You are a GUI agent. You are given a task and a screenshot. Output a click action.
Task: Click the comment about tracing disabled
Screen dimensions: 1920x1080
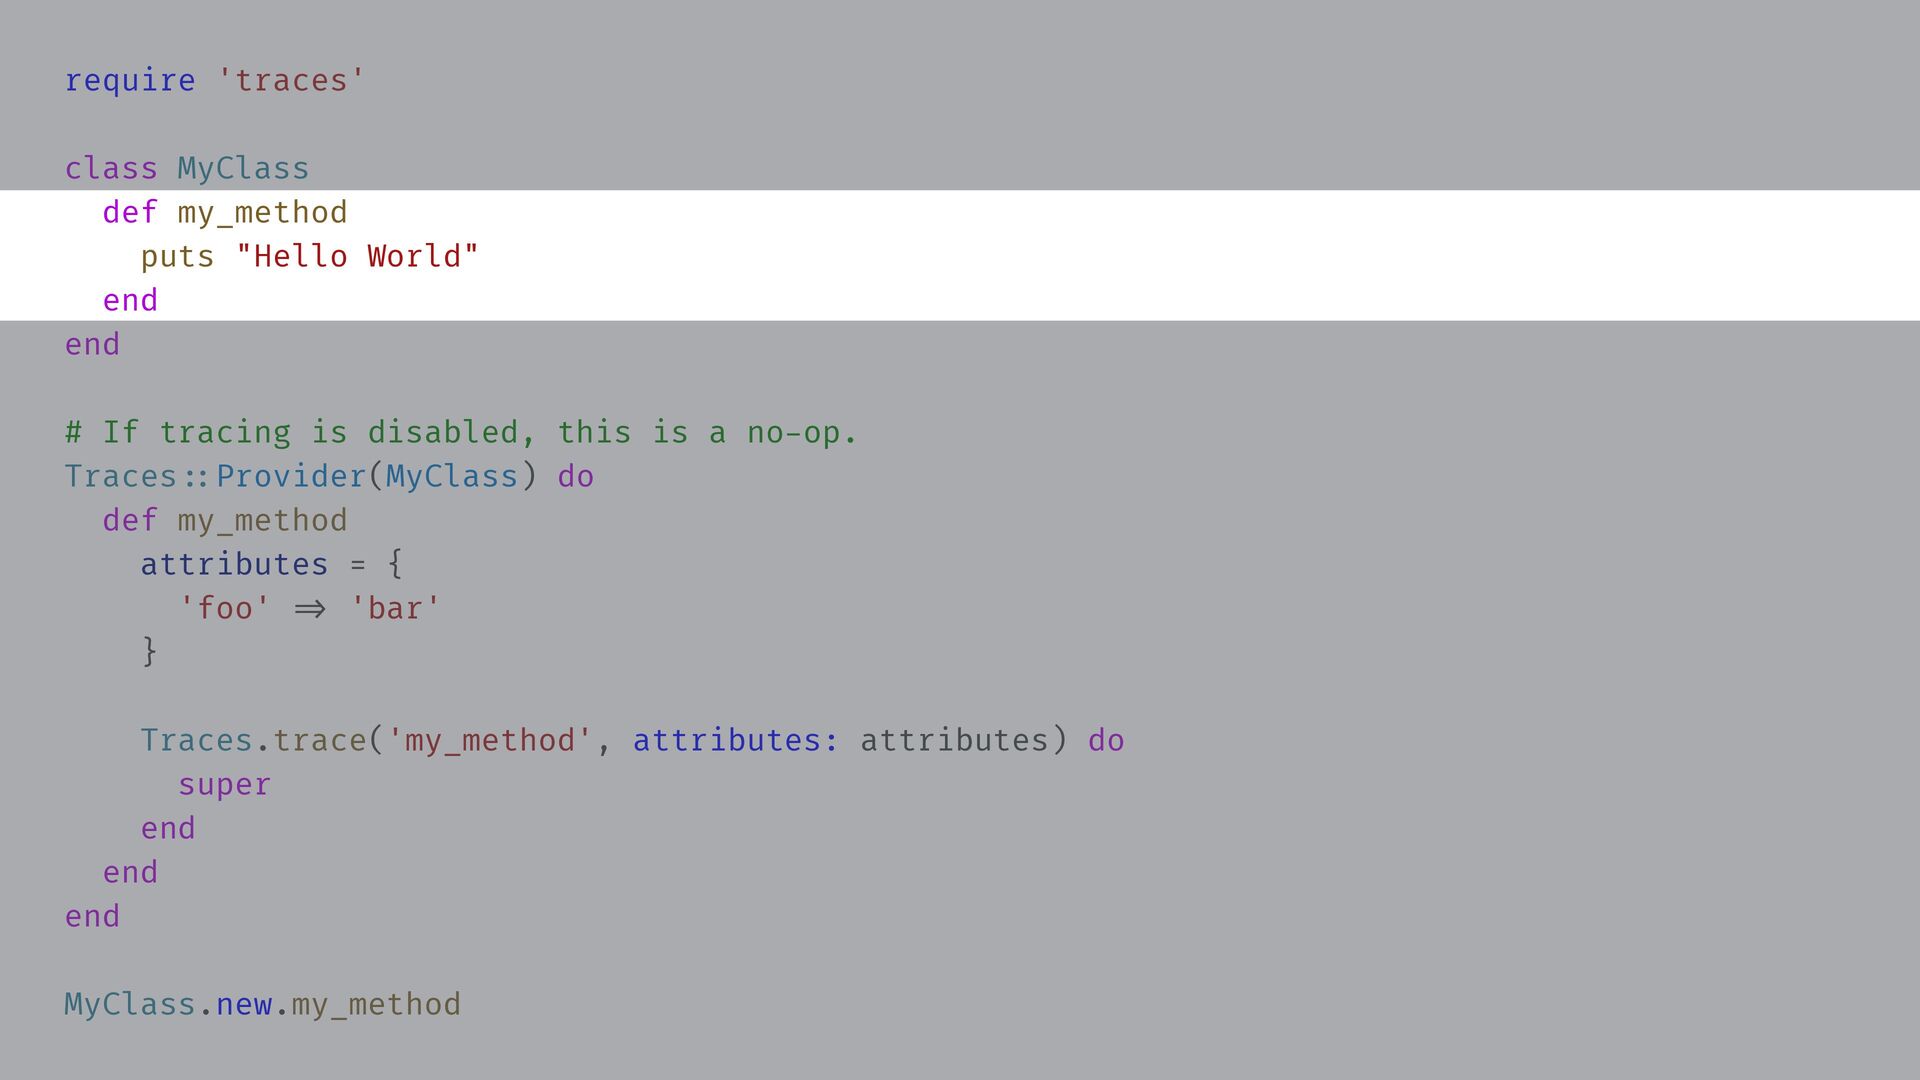461,432
